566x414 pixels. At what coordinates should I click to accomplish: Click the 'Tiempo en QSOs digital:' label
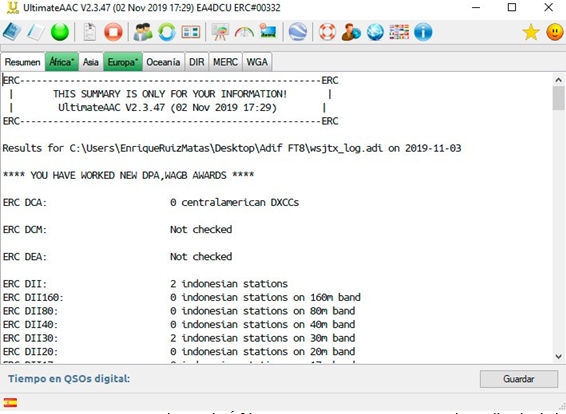pos(69,379)
